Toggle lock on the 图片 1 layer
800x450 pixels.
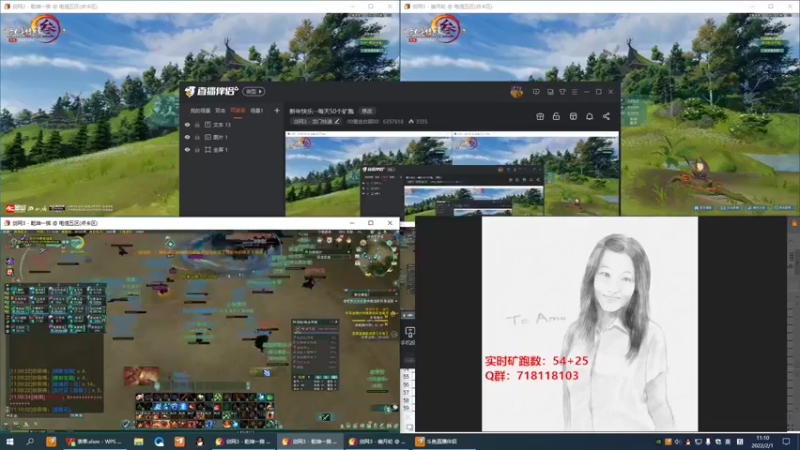[197, 137]
